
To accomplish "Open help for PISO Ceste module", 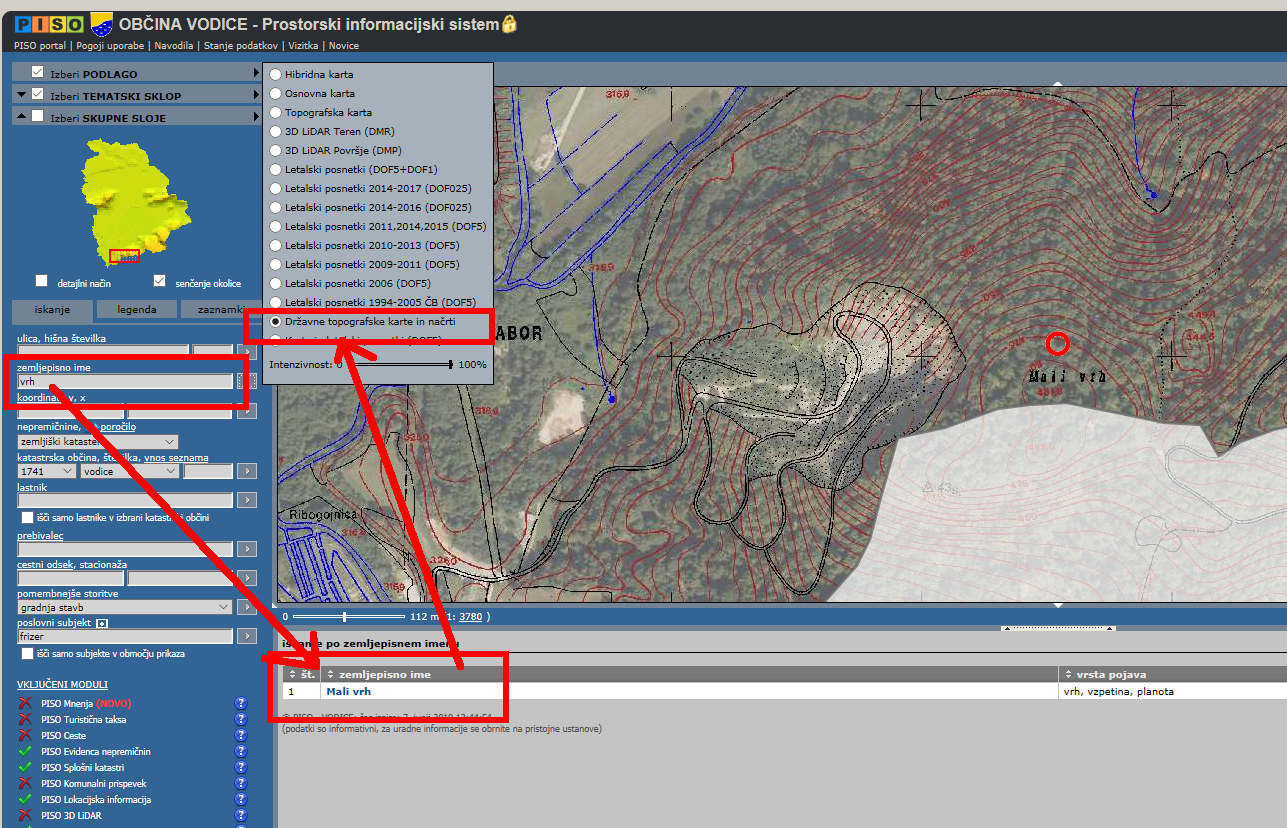I will coord(240,735).
